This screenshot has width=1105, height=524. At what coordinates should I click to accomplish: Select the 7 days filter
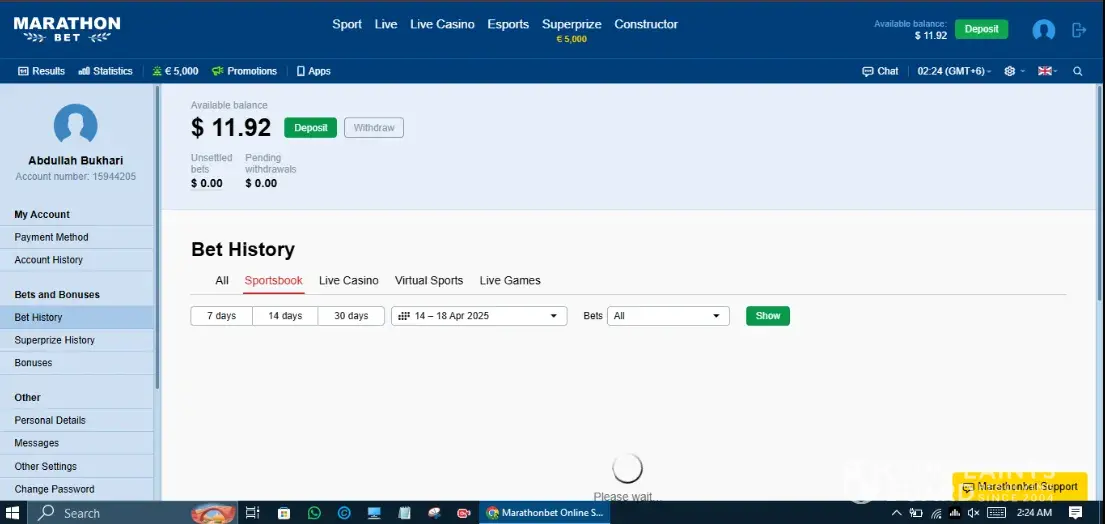(221, 316)
